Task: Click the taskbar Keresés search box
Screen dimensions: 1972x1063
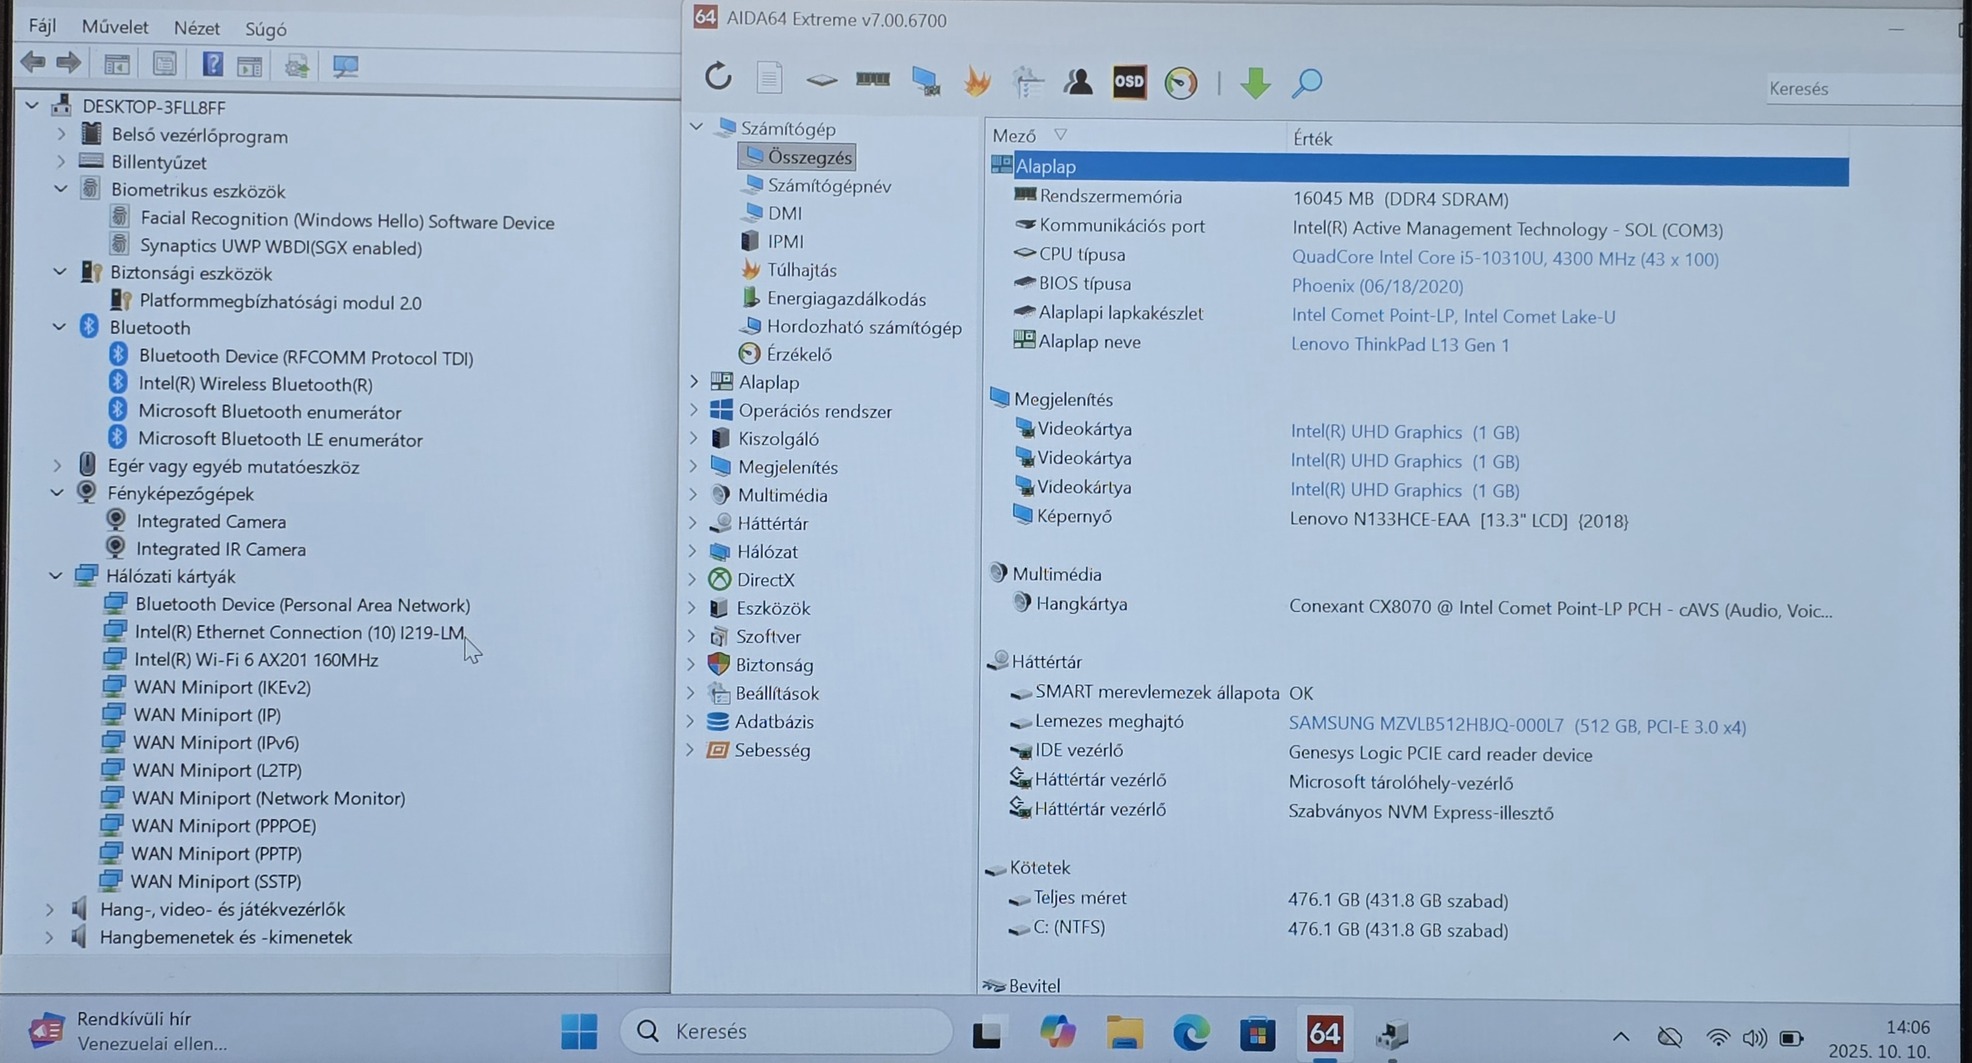Action: 787,1031
